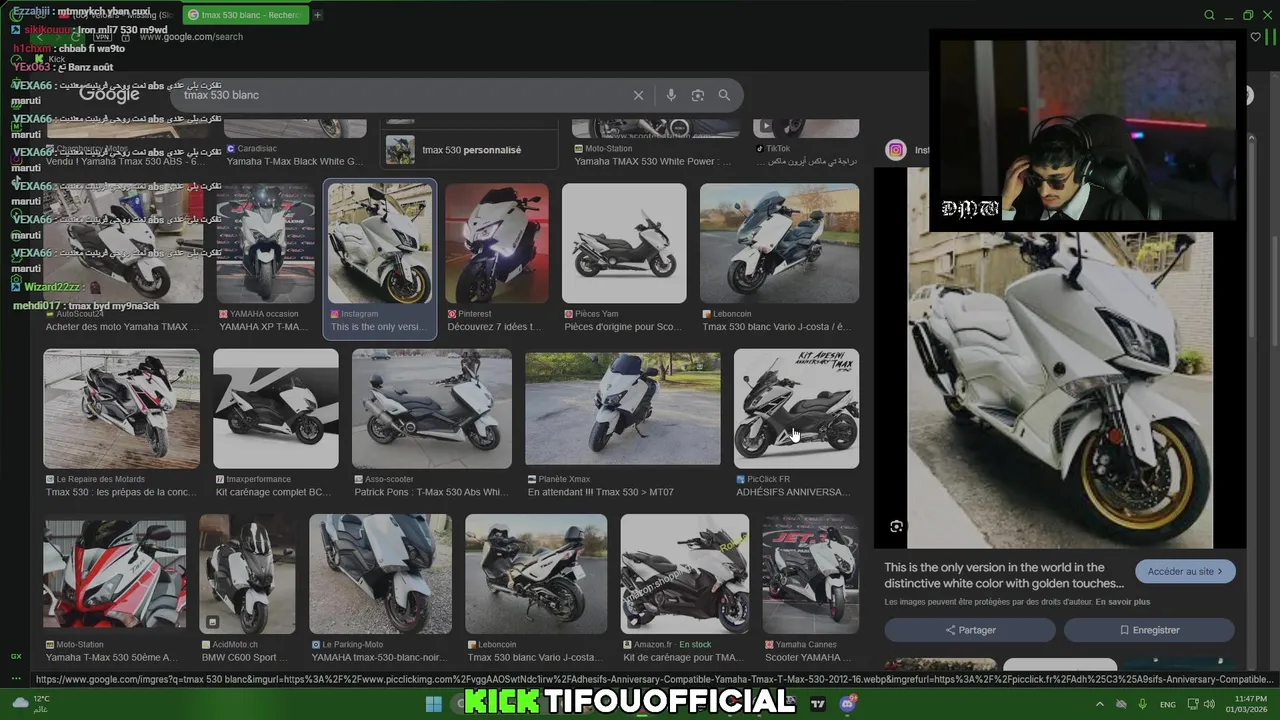This screenshot has width=1280, height=720.
Task: Open the large white Tmax preview image
Action: (1060, 390)
